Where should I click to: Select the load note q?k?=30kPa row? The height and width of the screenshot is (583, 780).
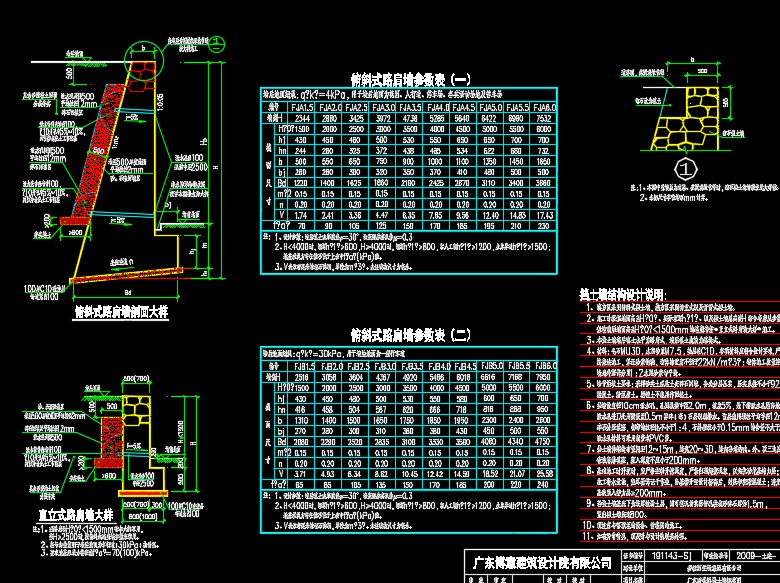pos(409,354)
